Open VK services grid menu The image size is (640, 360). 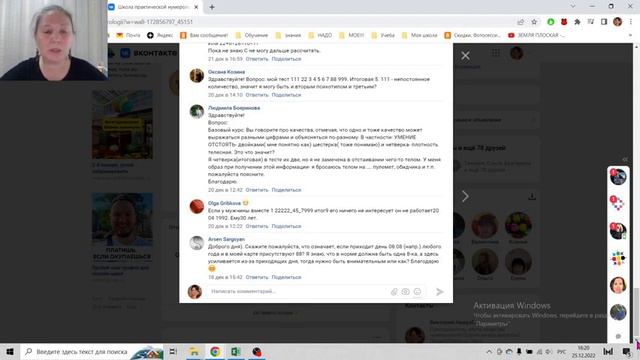496,53
